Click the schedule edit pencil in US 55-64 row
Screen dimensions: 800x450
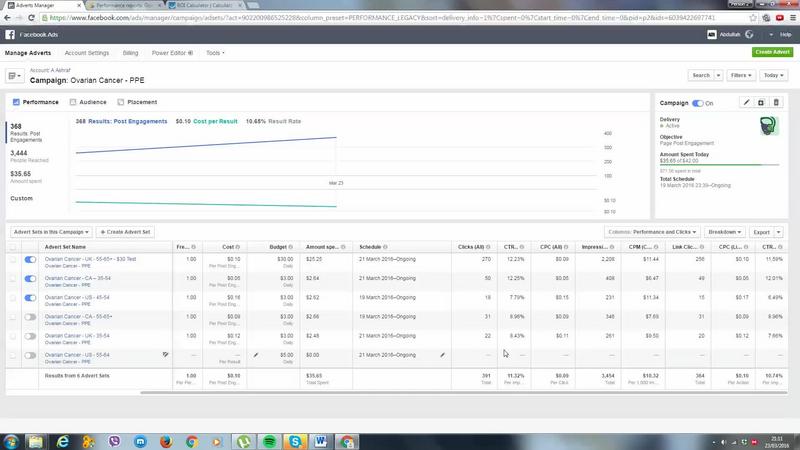[442, 355]
